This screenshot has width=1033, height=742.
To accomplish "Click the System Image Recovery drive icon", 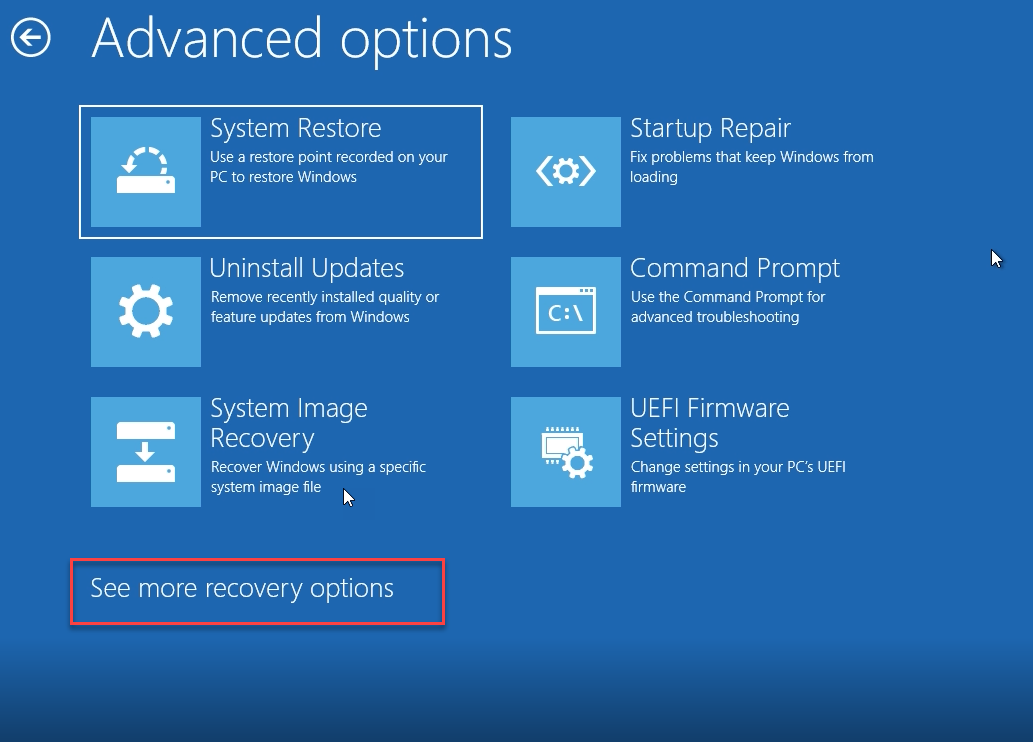I will pyautogui.click(x=145, y=451).
